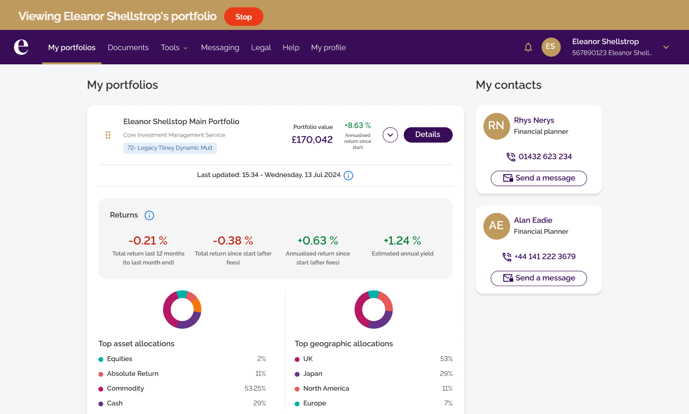Screen dimensions: 689x414
Task: Click the asset allocations donut chart
Action: coord(182,309)
